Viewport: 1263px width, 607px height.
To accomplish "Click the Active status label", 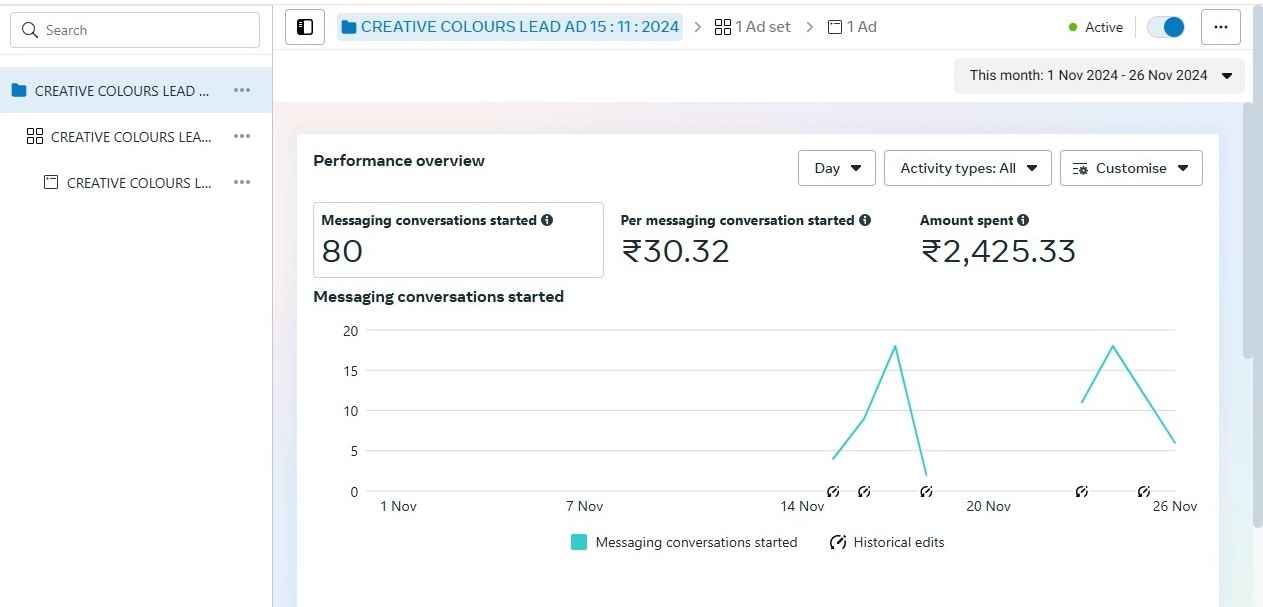I will [x=1104, y=27].
